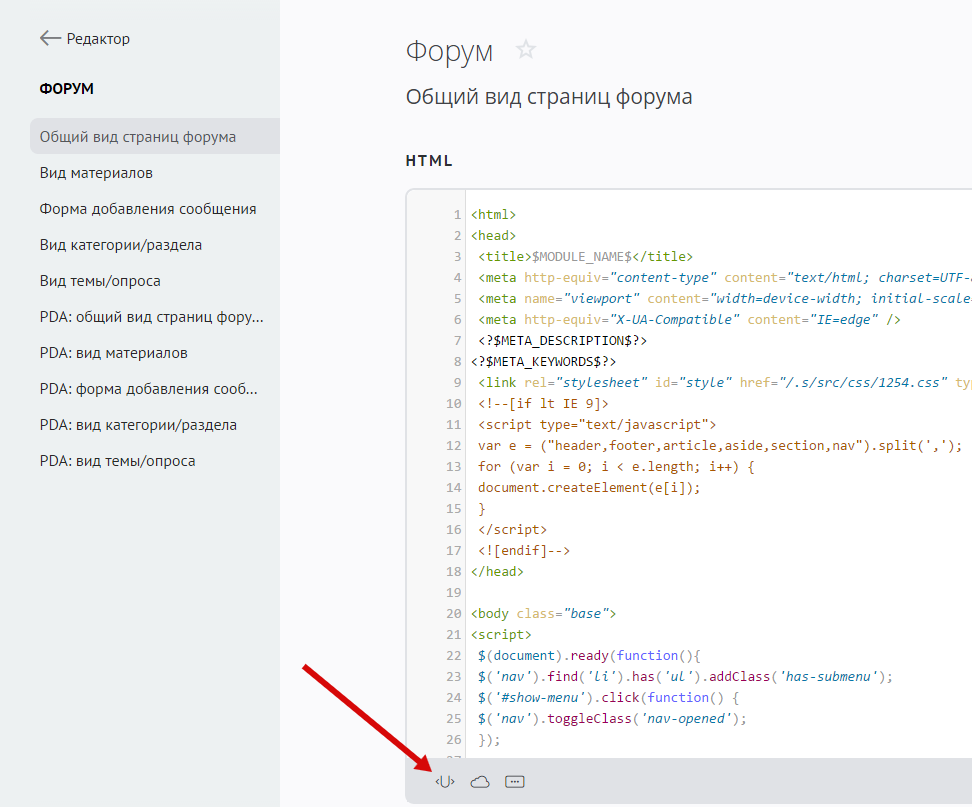972x807 pixels.
Task: Select PDA: общий вид страниц форума
Action: pyautogui.click(x=152, y=317)
